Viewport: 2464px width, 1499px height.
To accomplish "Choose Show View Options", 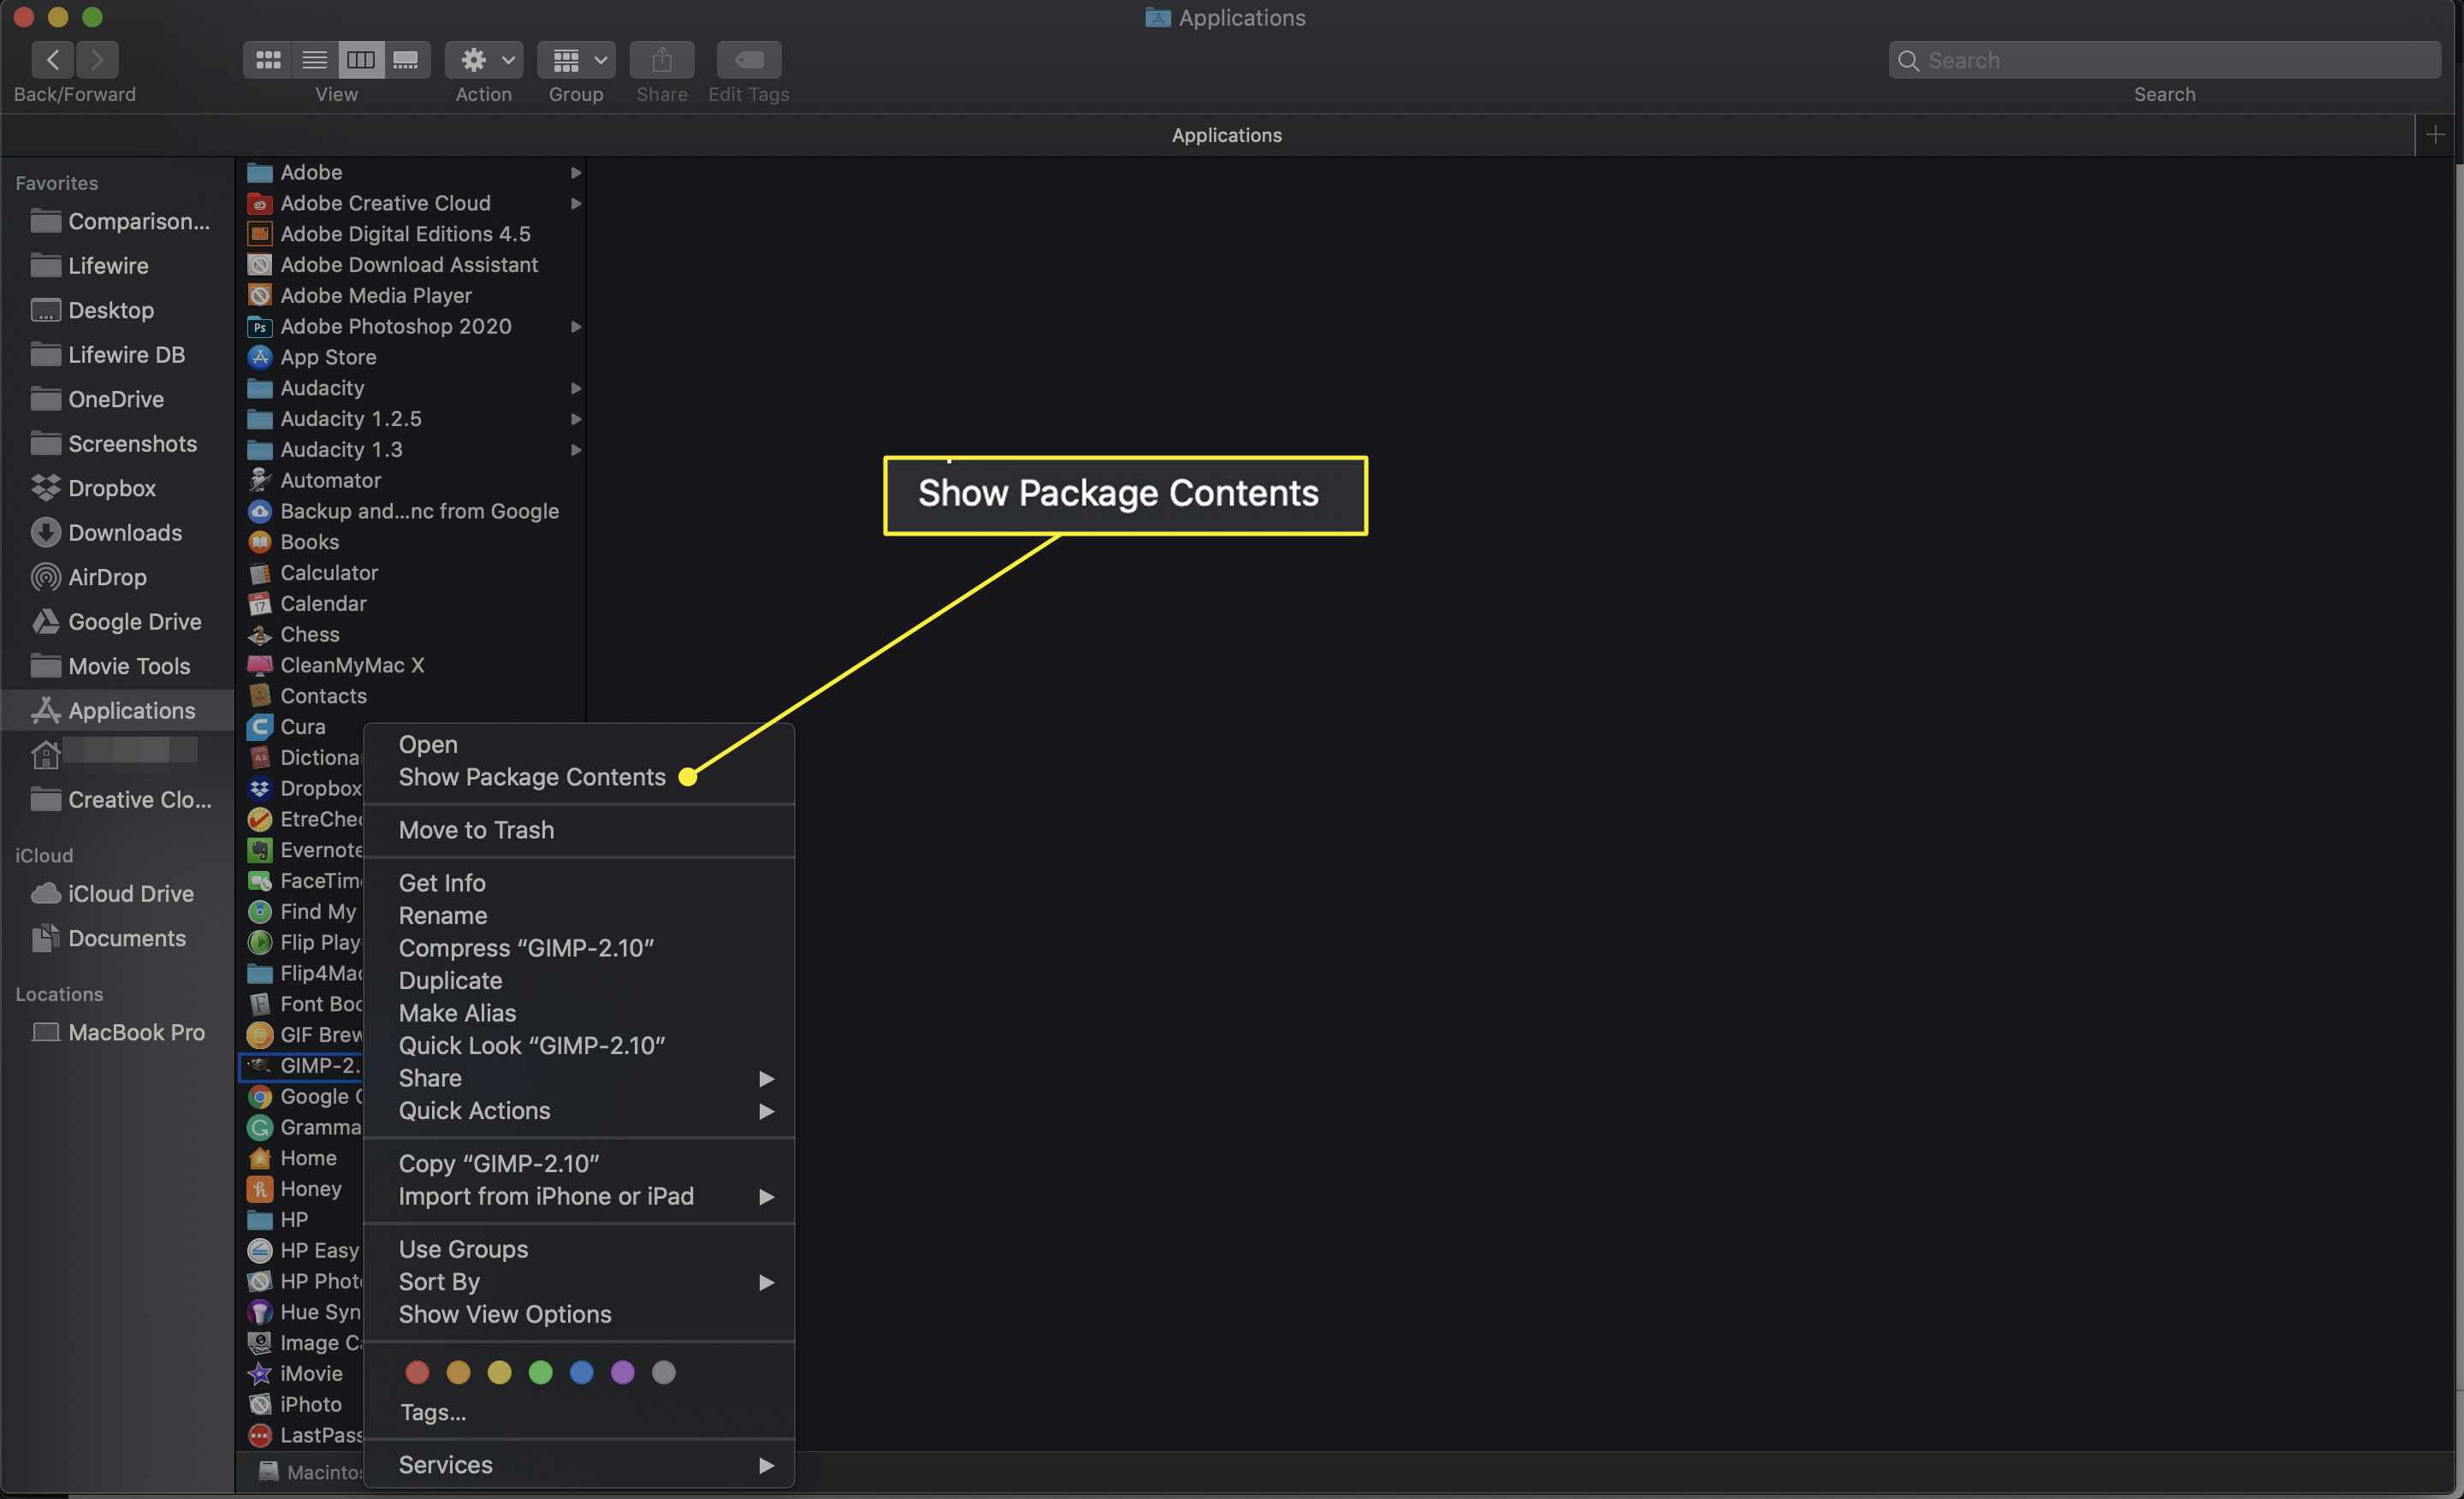I will [578, 1314].
